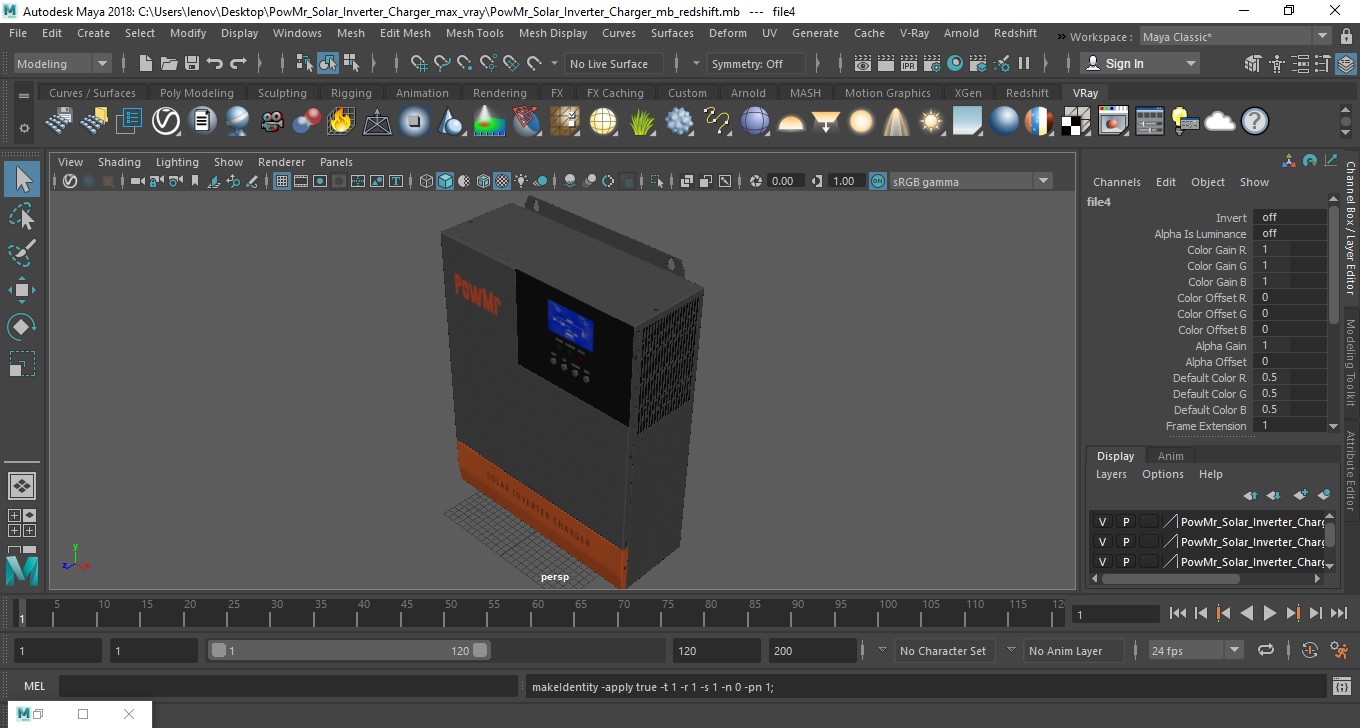This screenshot has height=728, width=1360.
Task: Choose the Lasso Select tool
Action: click(x=22, y=217)
